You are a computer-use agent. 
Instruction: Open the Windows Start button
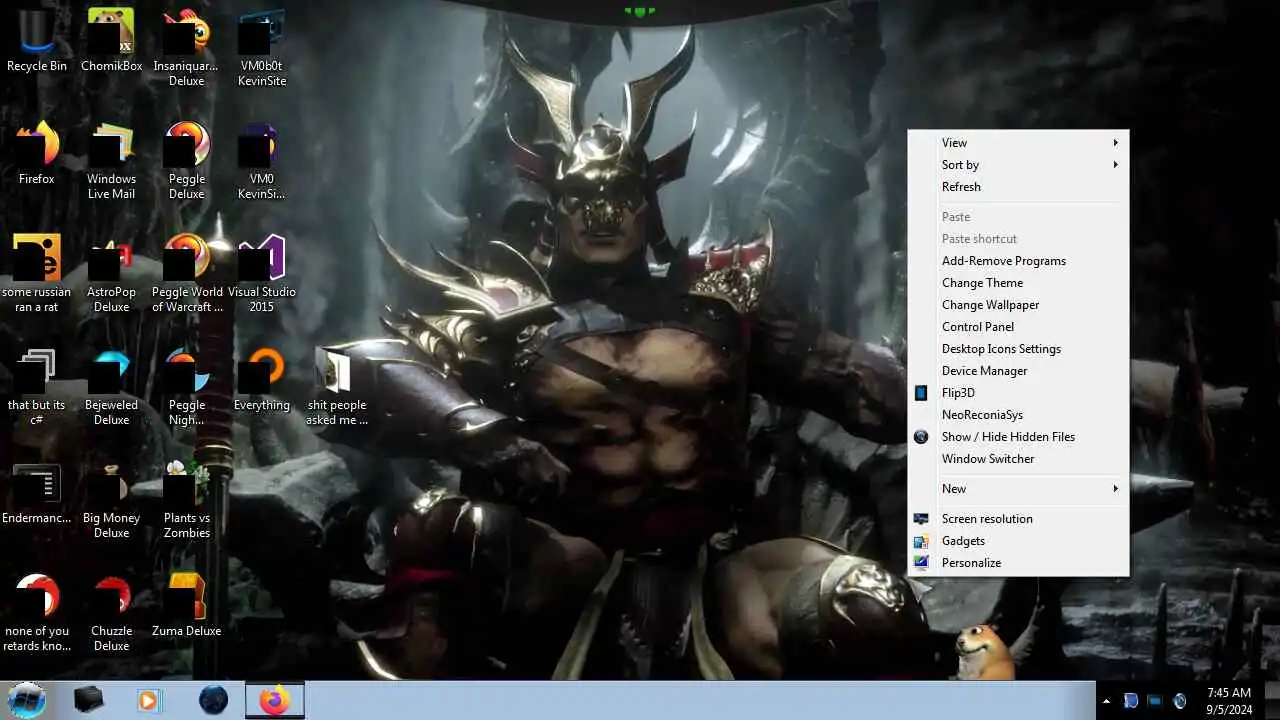click(27, 700)
